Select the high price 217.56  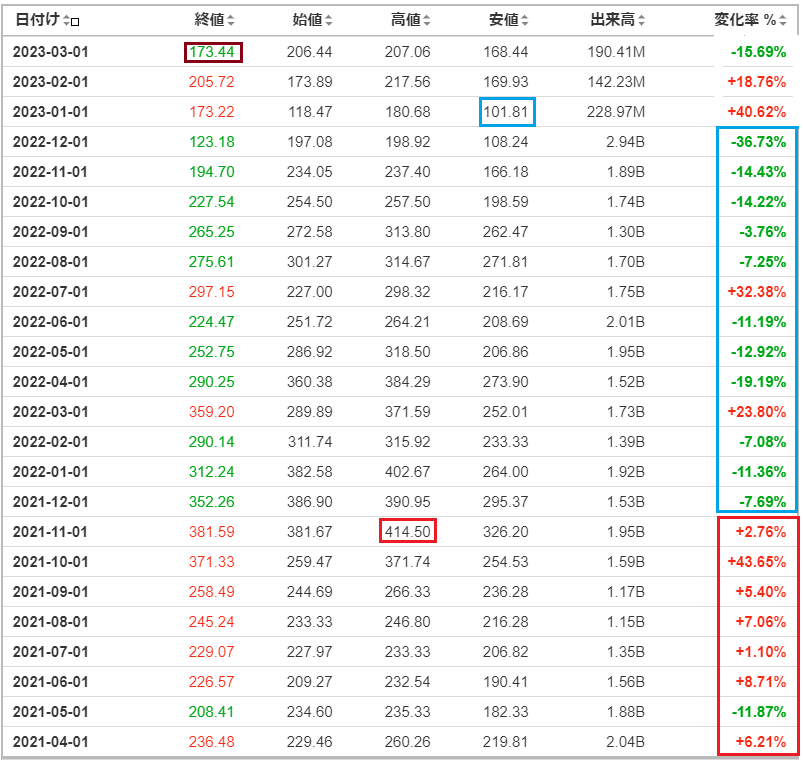pos(408,82)
